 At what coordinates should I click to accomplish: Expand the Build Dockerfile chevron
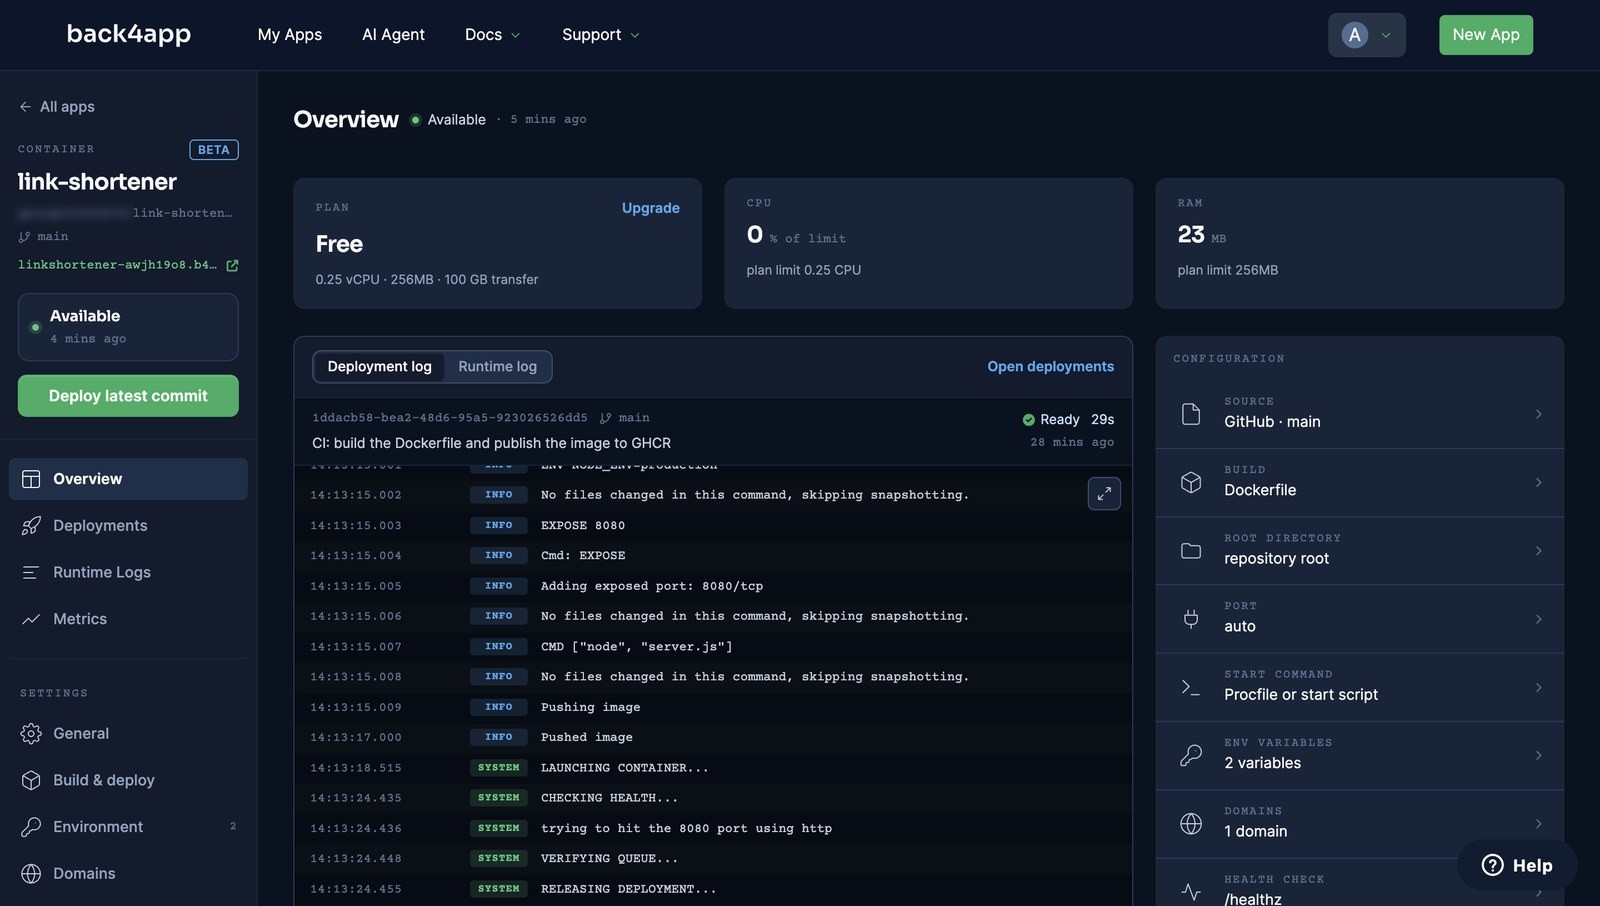[1539, 482]
